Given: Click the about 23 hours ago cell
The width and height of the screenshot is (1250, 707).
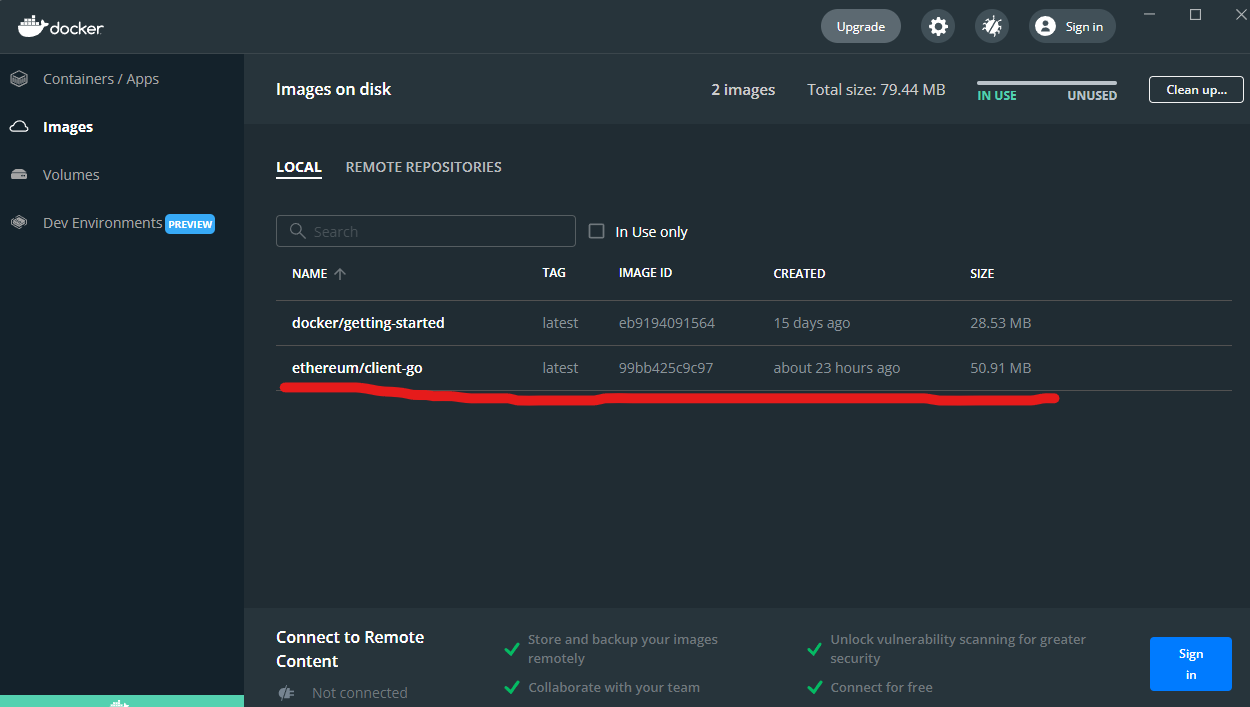Looking at the screenshot, I should (837, 368).
